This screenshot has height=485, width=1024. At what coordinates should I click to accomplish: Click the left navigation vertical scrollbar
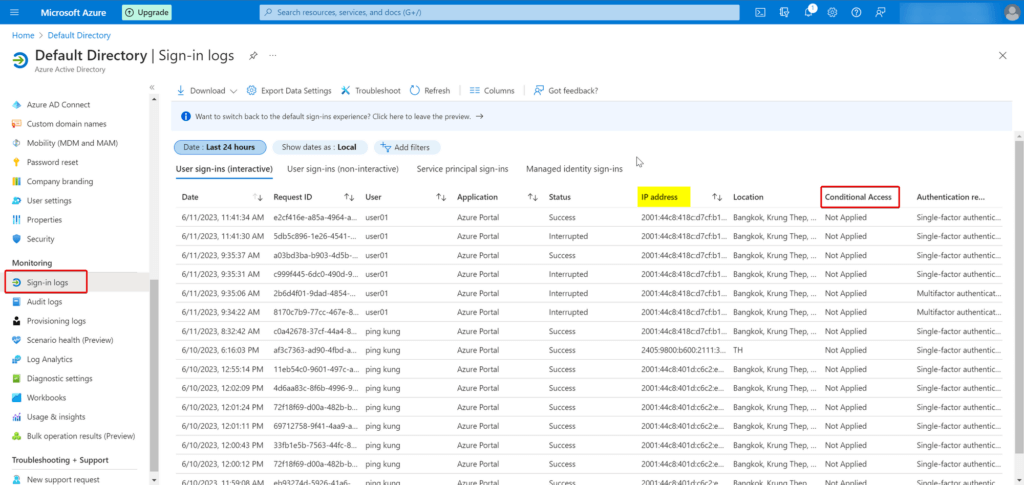point(154,375)
